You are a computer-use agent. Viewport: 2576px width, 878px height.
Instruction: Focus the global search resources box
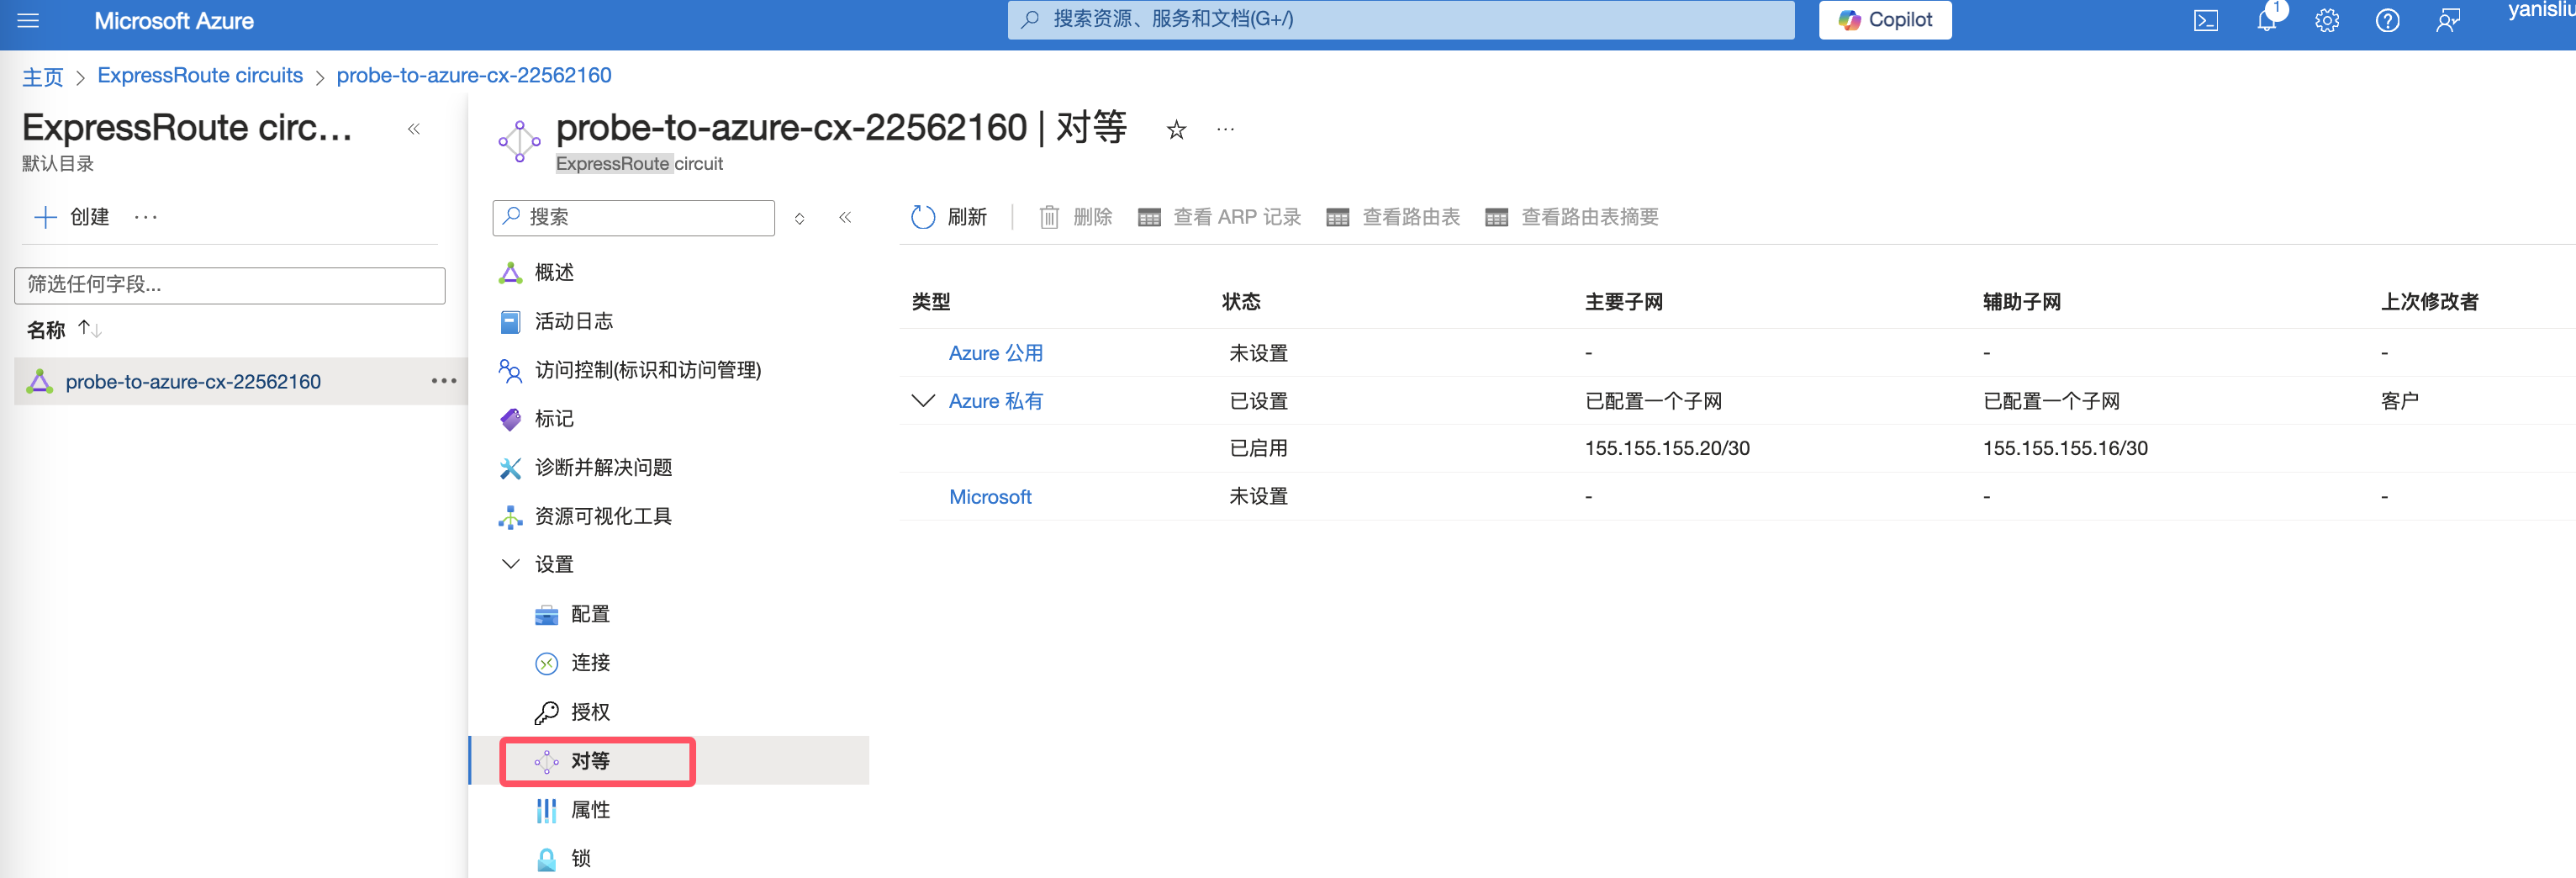1401,20
